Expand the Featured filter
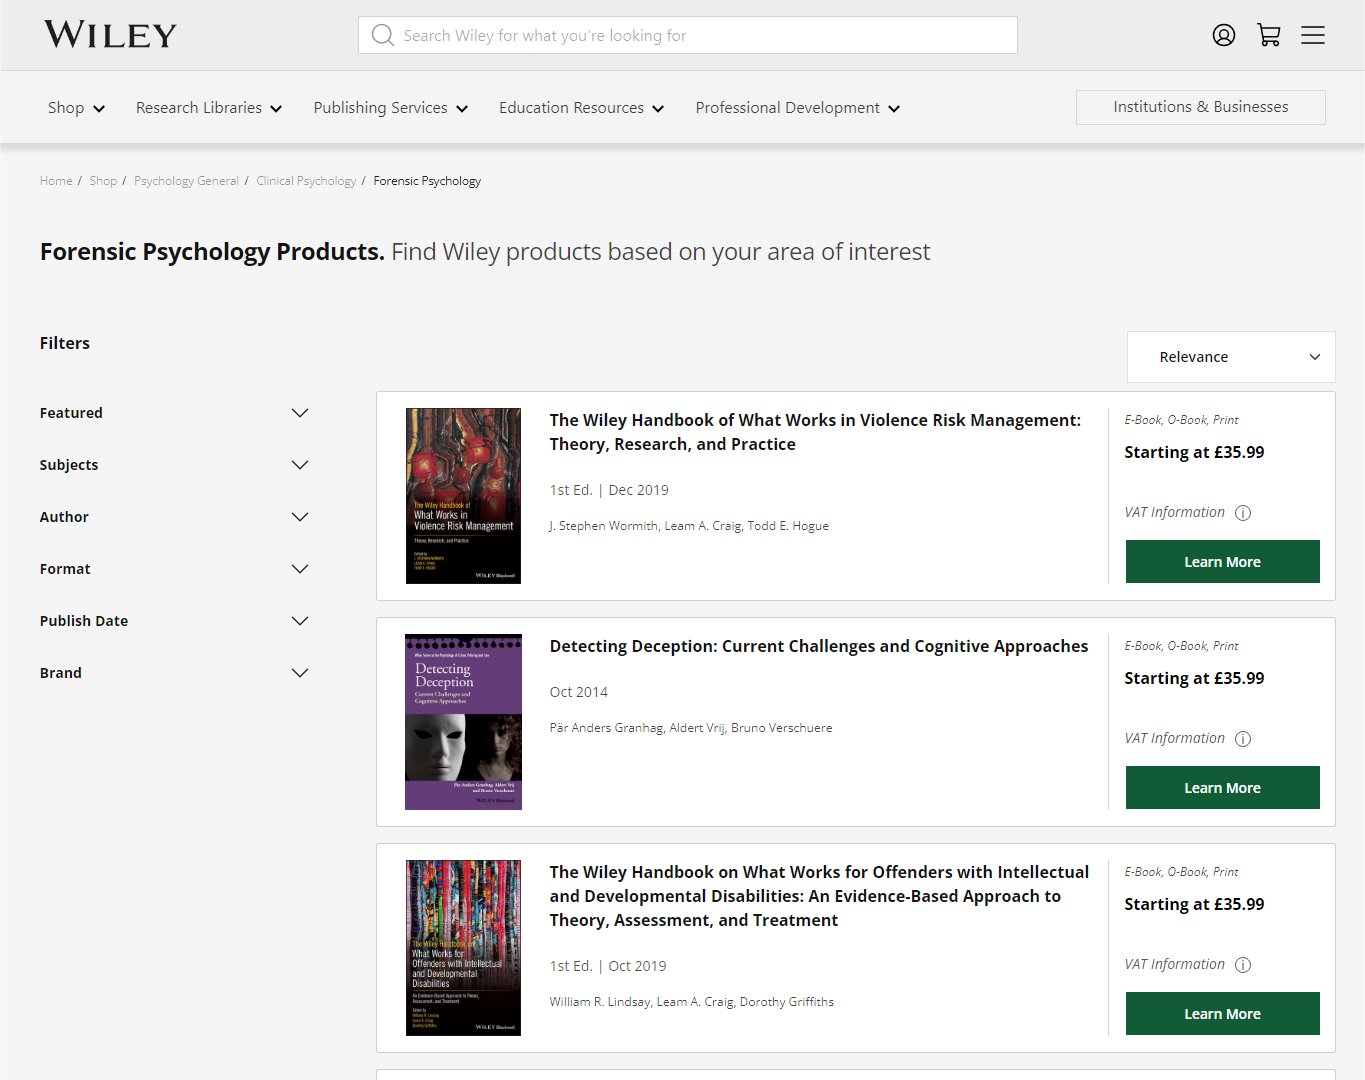Viewport: 1365px width, 1080px height. pos(174,413)
